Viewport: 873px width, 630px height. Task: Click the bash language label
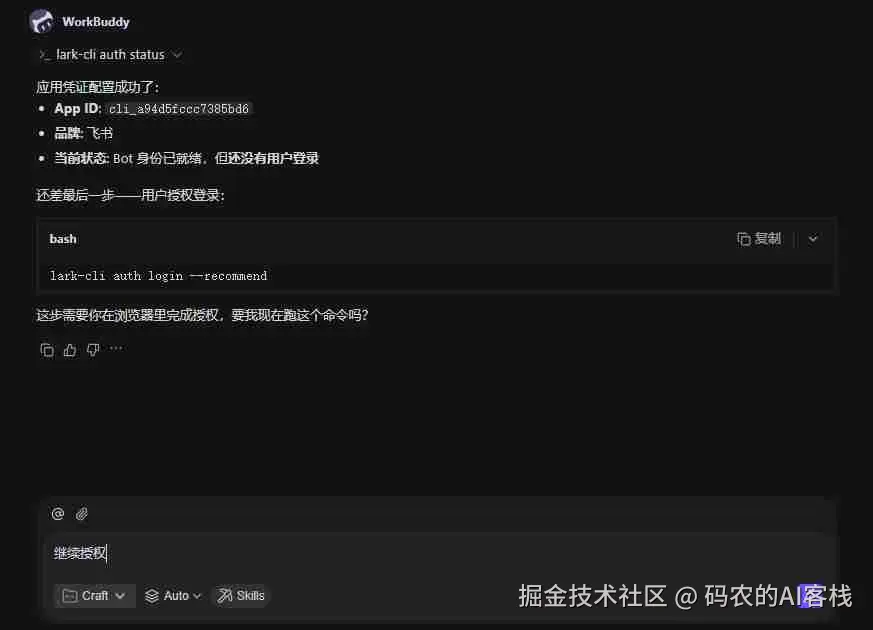coord(63,239)
